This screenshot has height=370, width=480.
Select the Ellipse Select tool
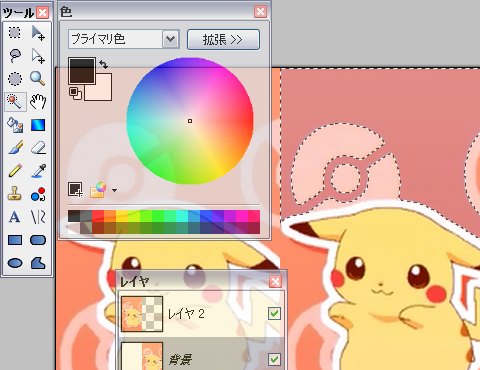click(x=15, y=79)
